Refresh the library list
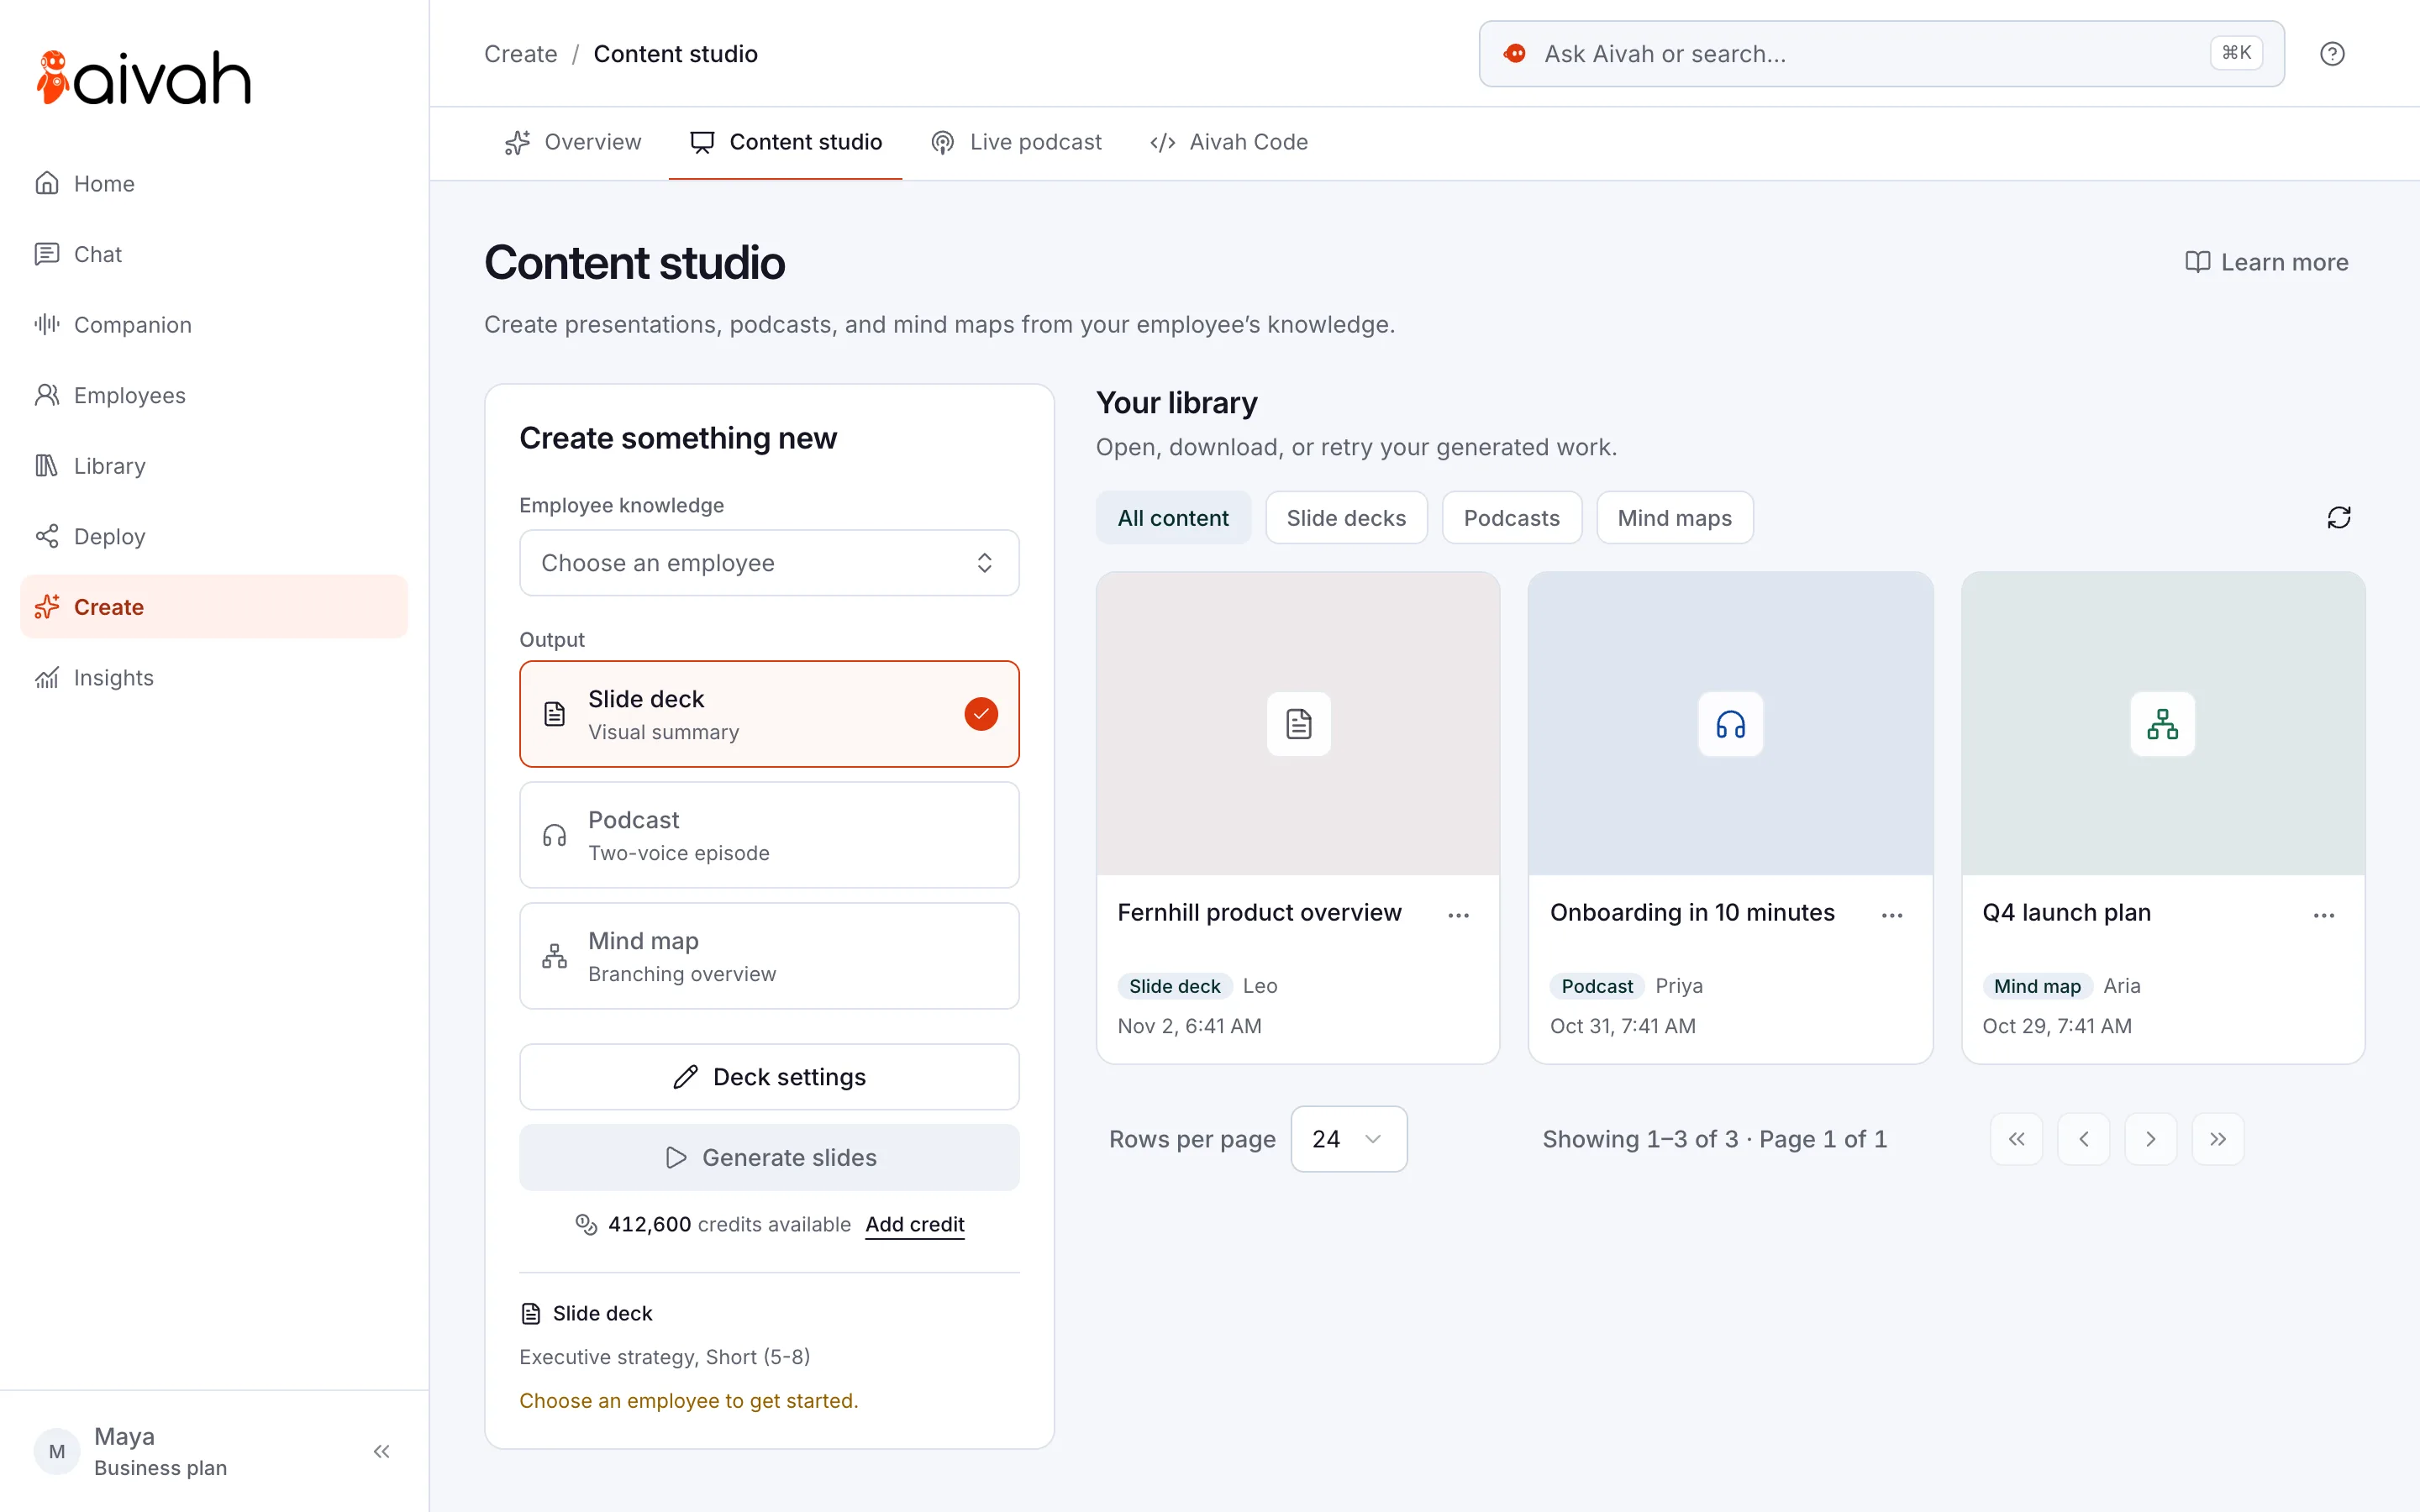2420x1512 pixels. (2339, 518)
